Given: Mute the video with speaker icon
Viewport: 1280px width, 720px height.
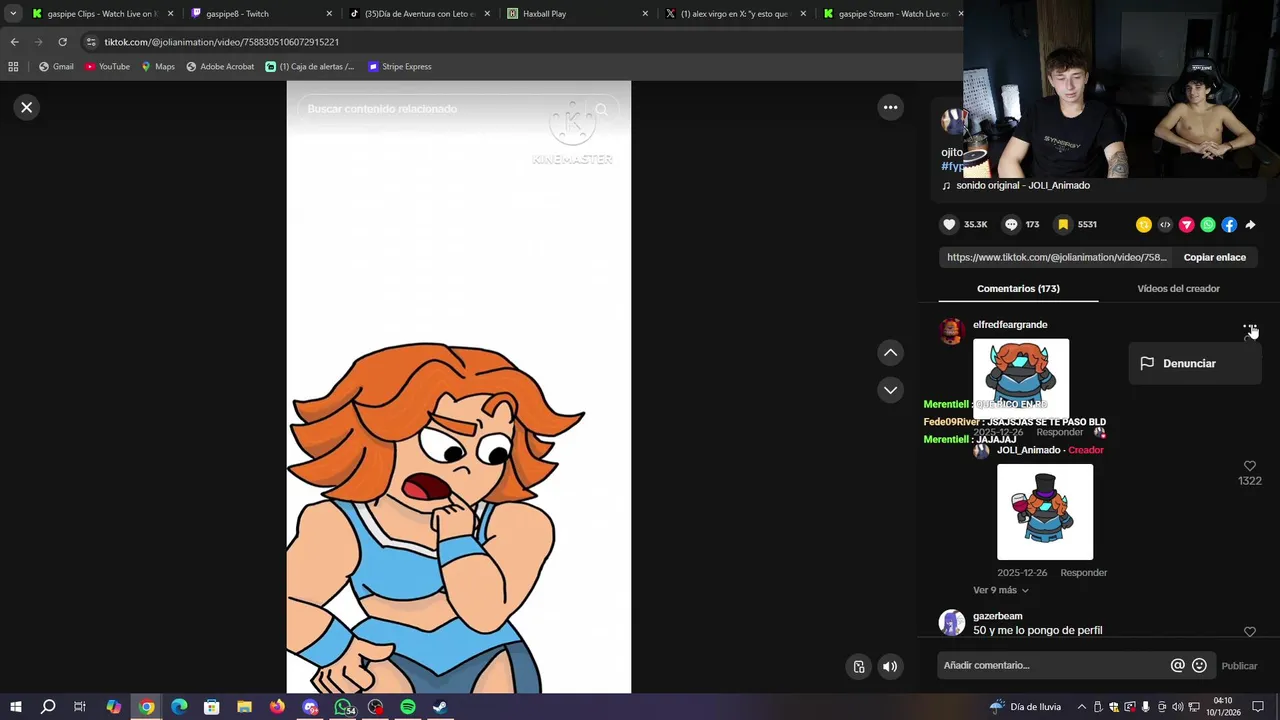Looking at the screenshot, I should point(890,667).
